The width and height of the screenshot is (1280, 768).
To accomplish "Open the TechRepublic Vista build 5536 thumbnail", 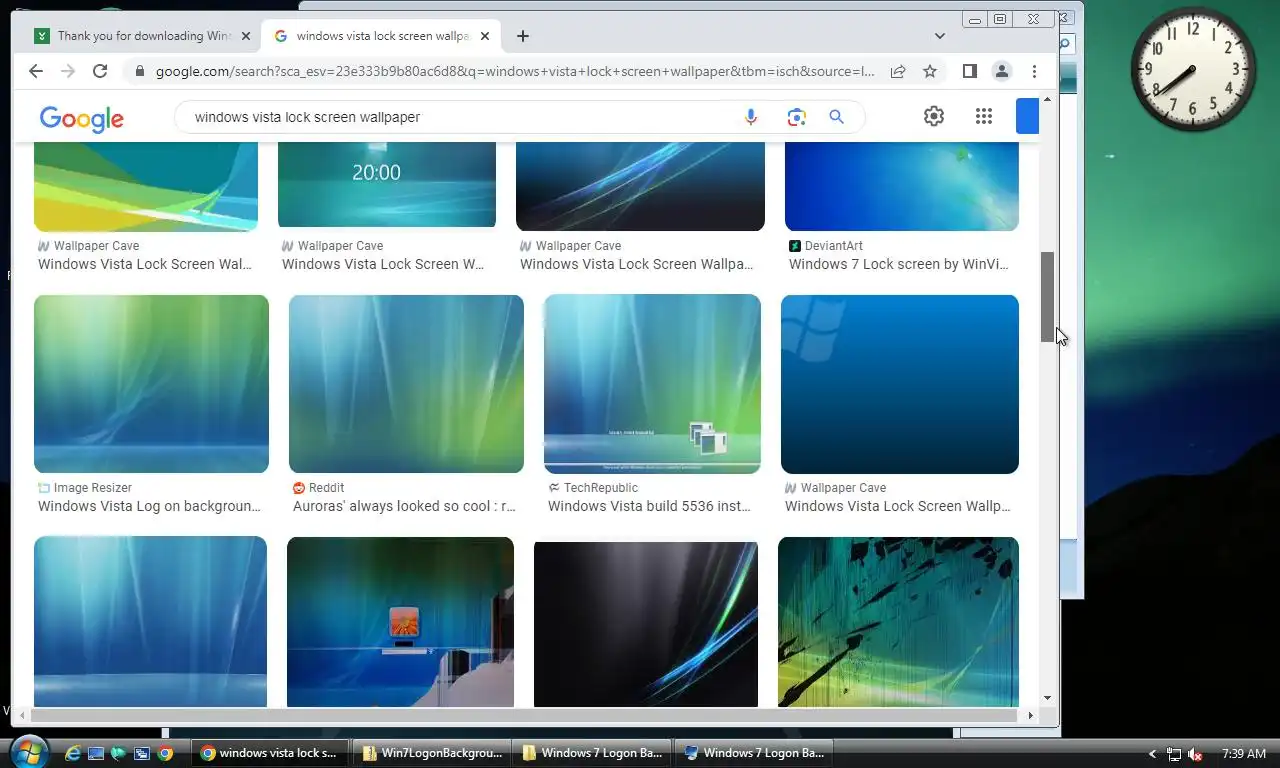I will (x=652, y=384).
